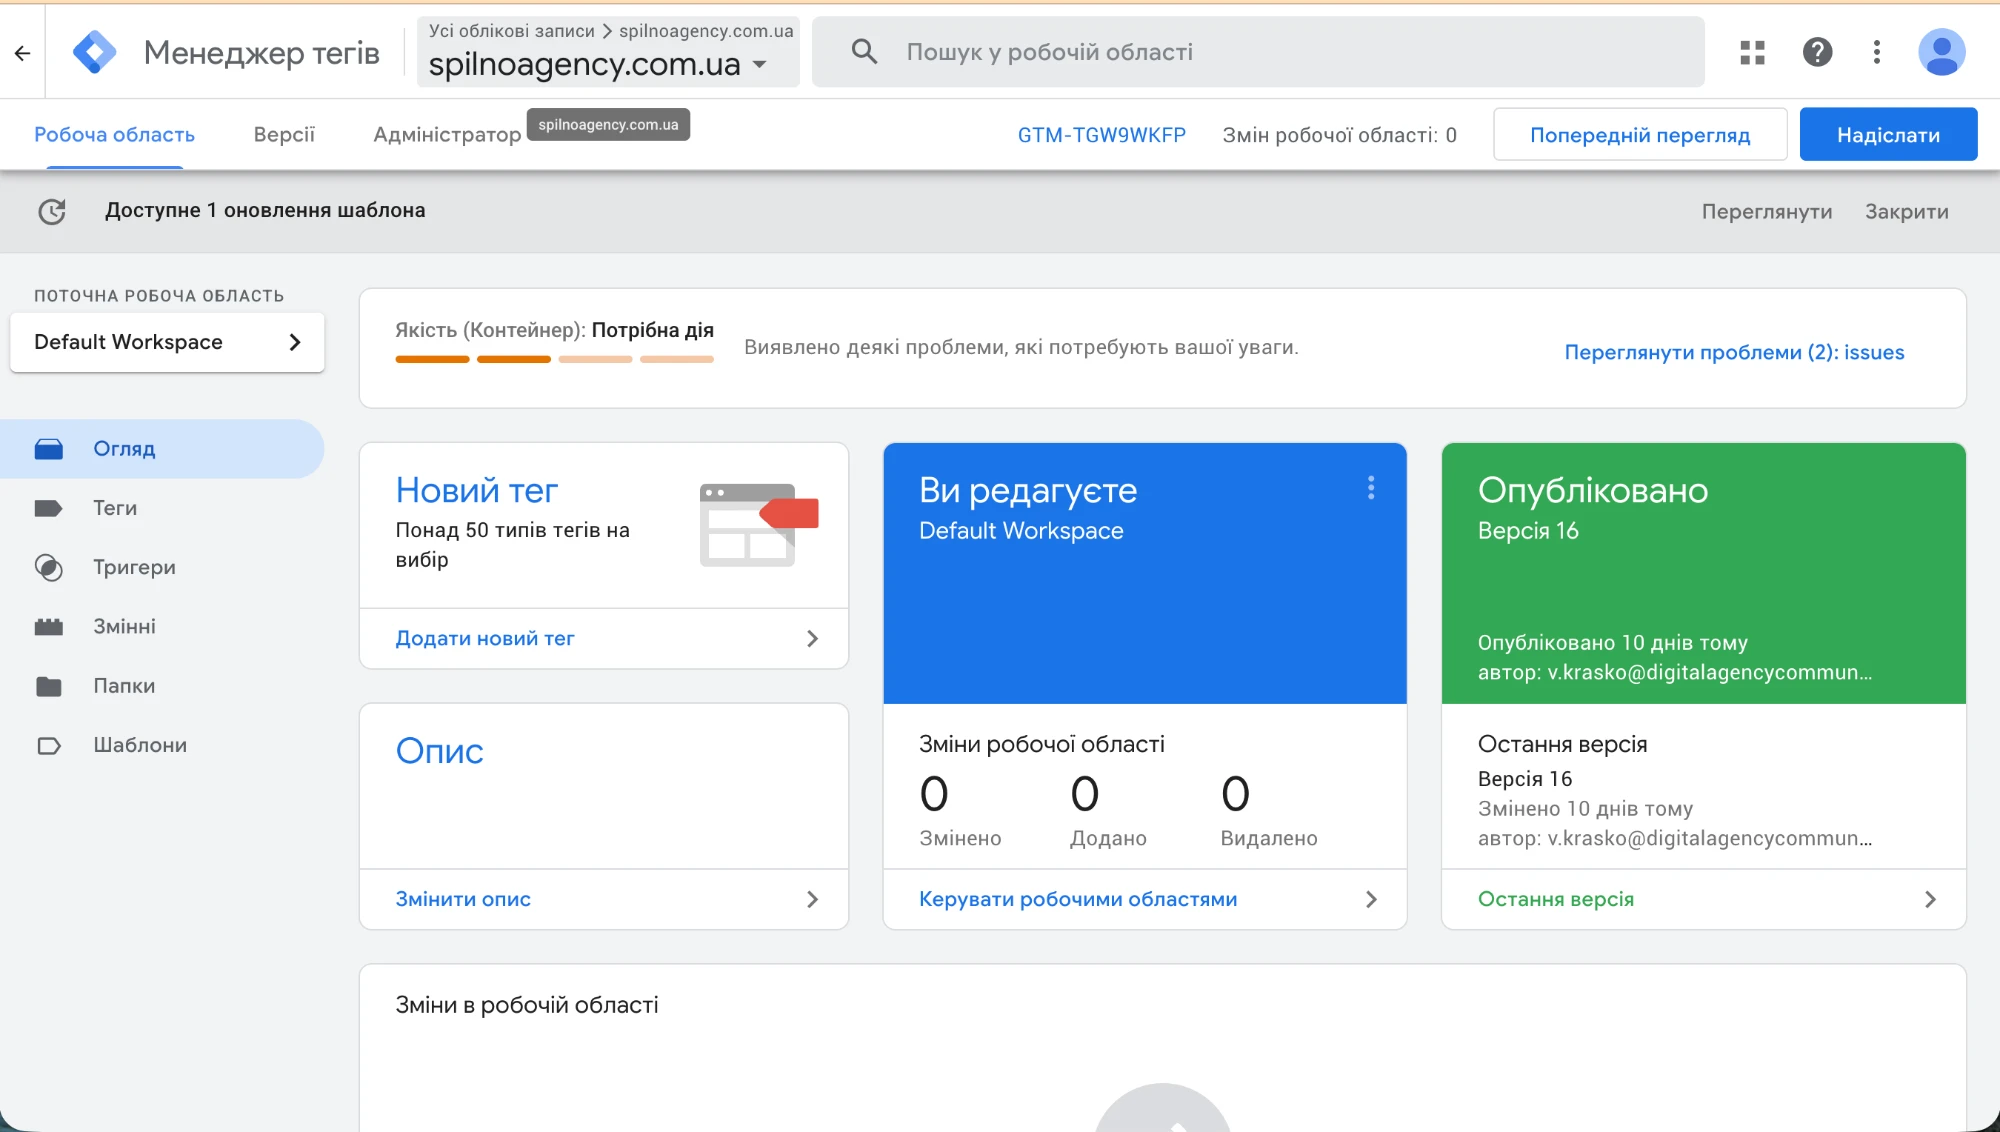Click the Теги tag icon
Screen dimensions: 2000x1132
click(x=49, y=508)
